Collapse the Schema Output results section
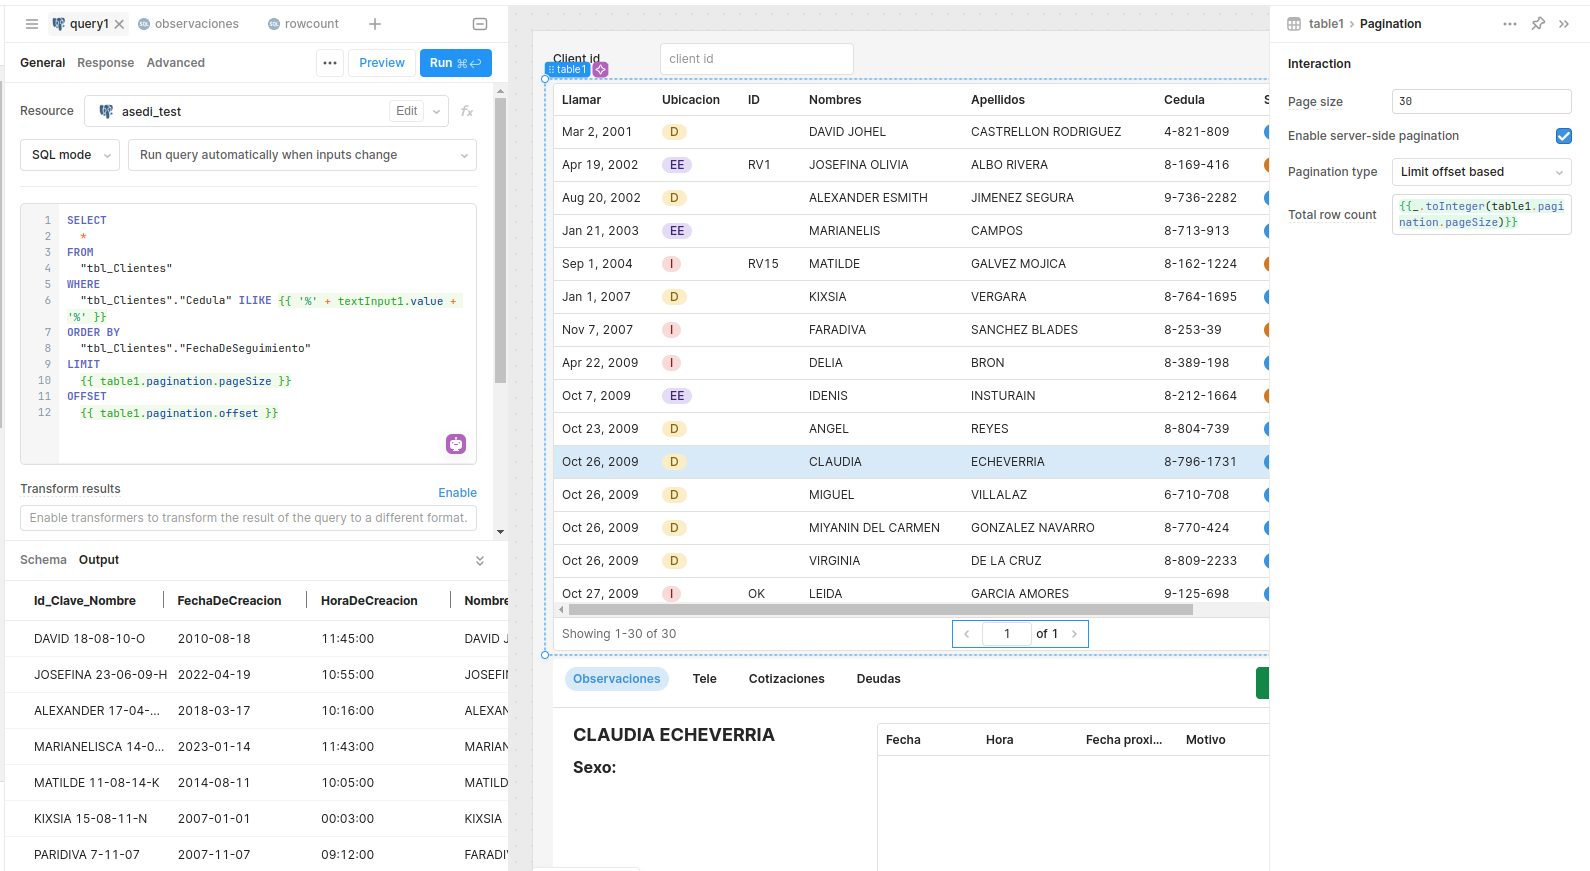Image resolution: width=1590 pixels, height=871 pixels. (x=480, y=561)
